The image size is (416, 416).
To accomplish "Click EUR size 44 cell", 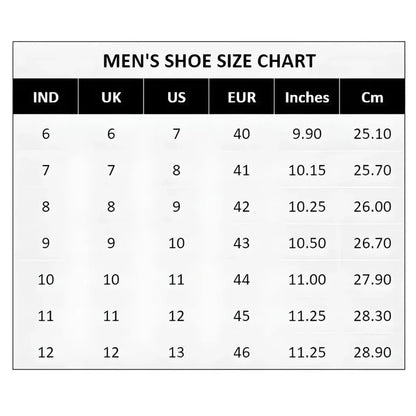I will (x=242, y=279).
